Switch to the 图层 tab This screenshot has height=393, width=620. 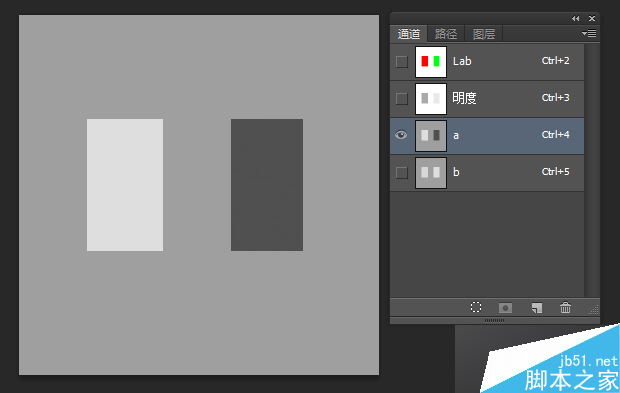[484, 34]
